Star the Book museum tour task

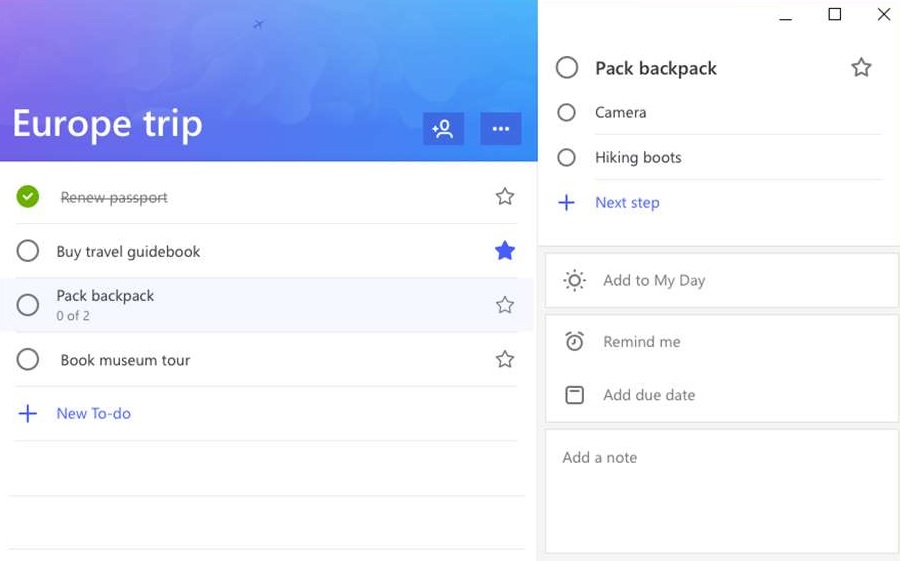tap(505, 359)
